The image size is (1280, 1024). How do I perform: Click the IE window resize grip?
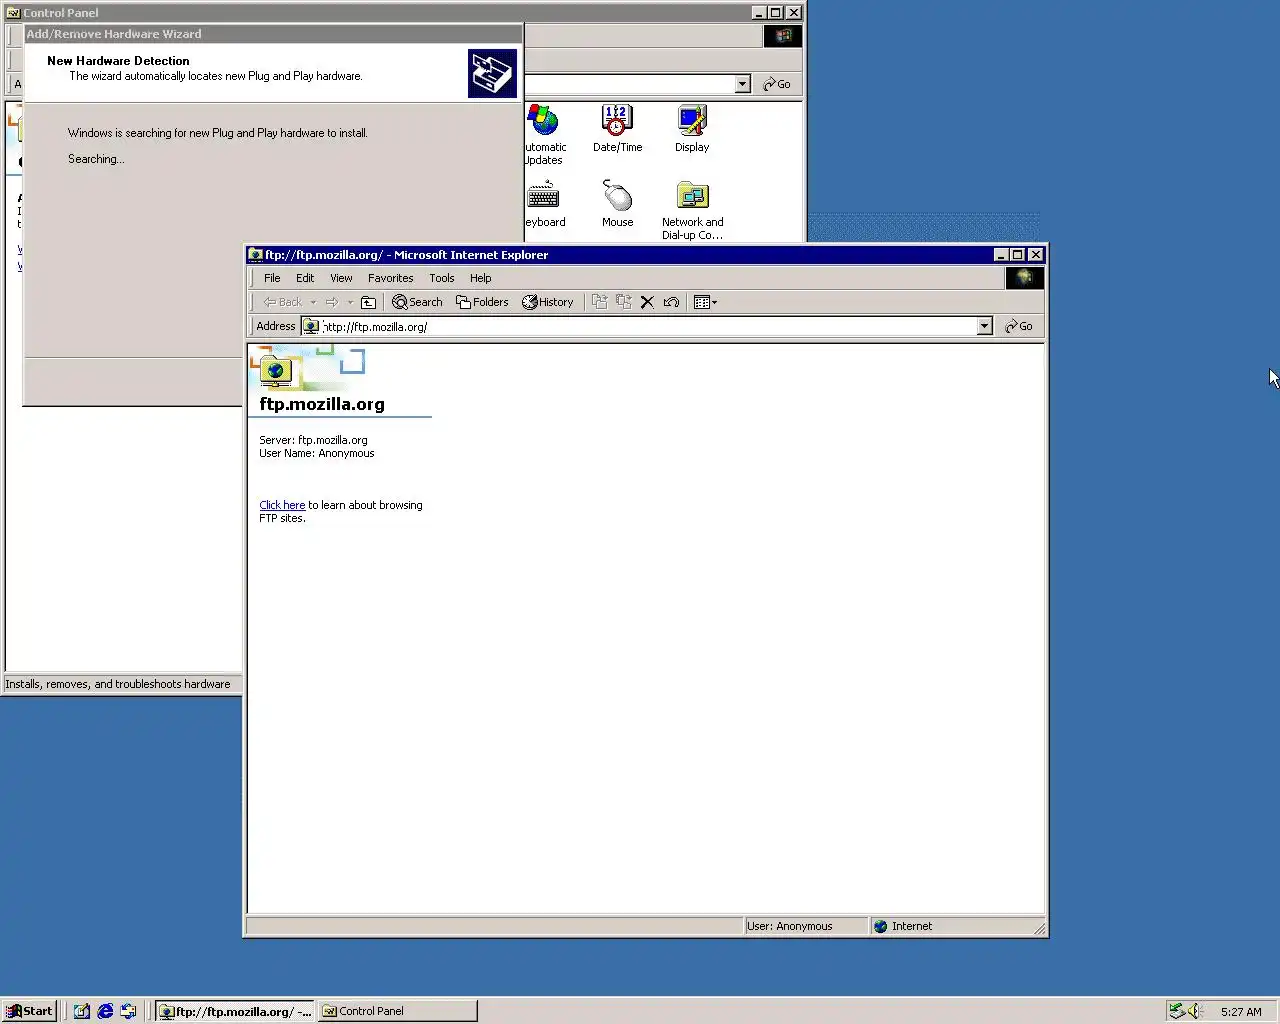click(1040, 929)
